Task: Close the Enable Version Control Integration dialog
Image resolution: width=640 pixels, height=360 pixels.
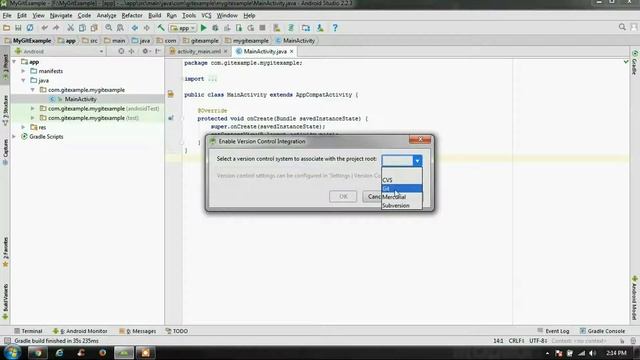Action: tap(420, 140)
